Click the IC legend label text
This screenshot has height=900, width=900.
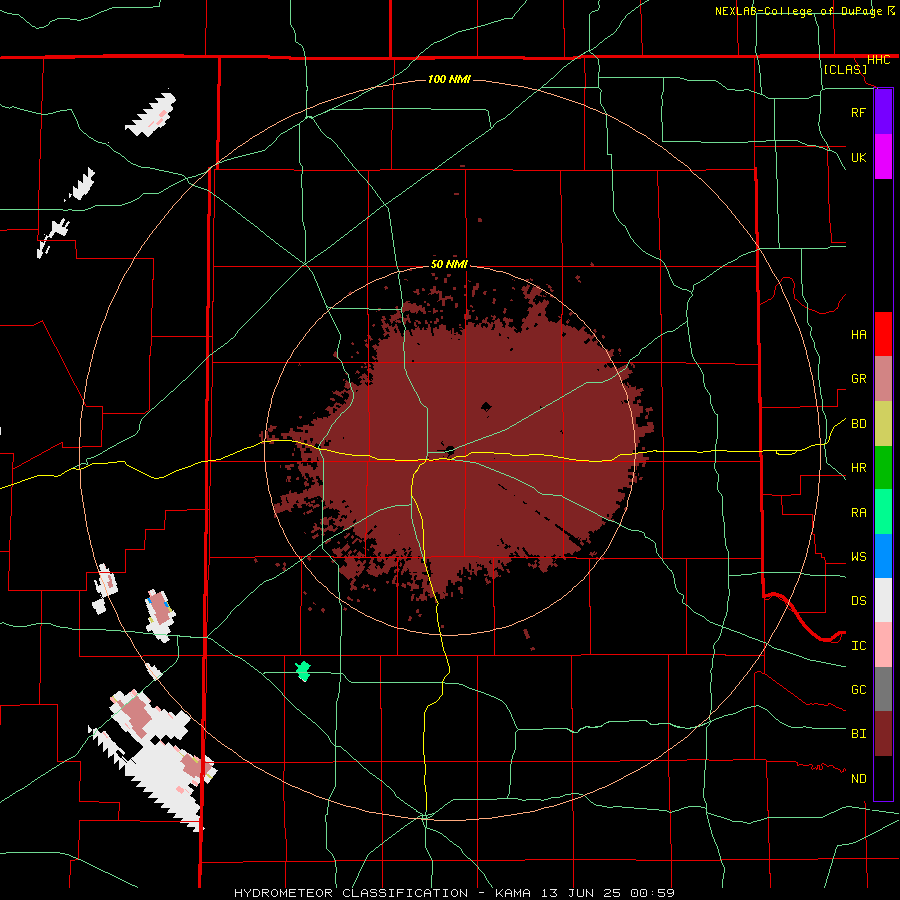(x=859, y=646)
